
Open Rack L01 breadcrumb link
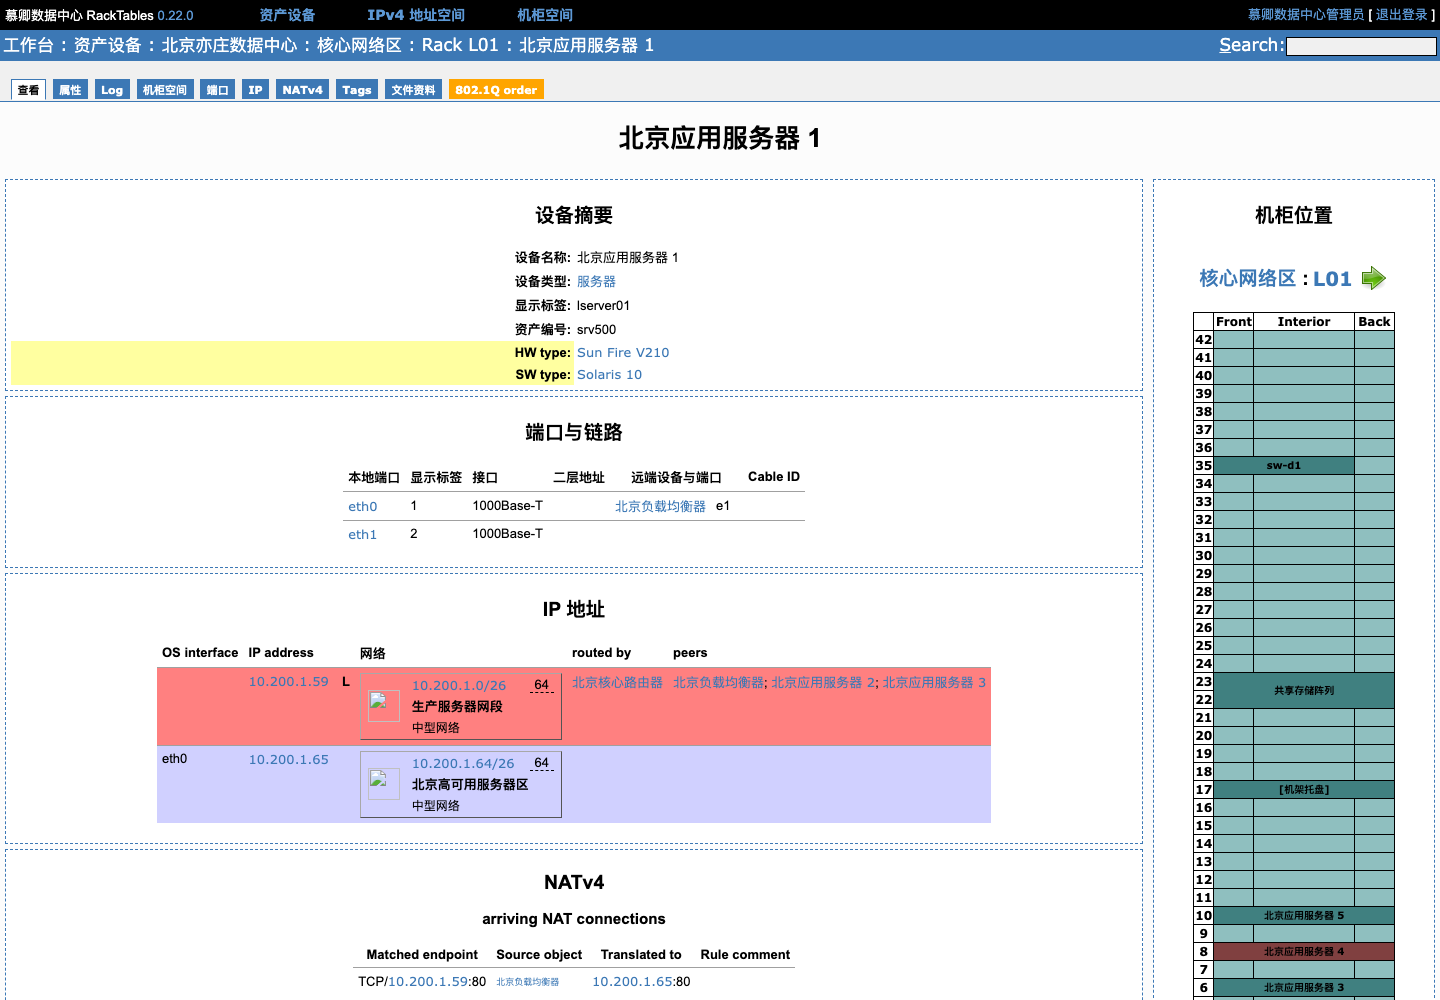pyautogui.click(x=459, y=45)
